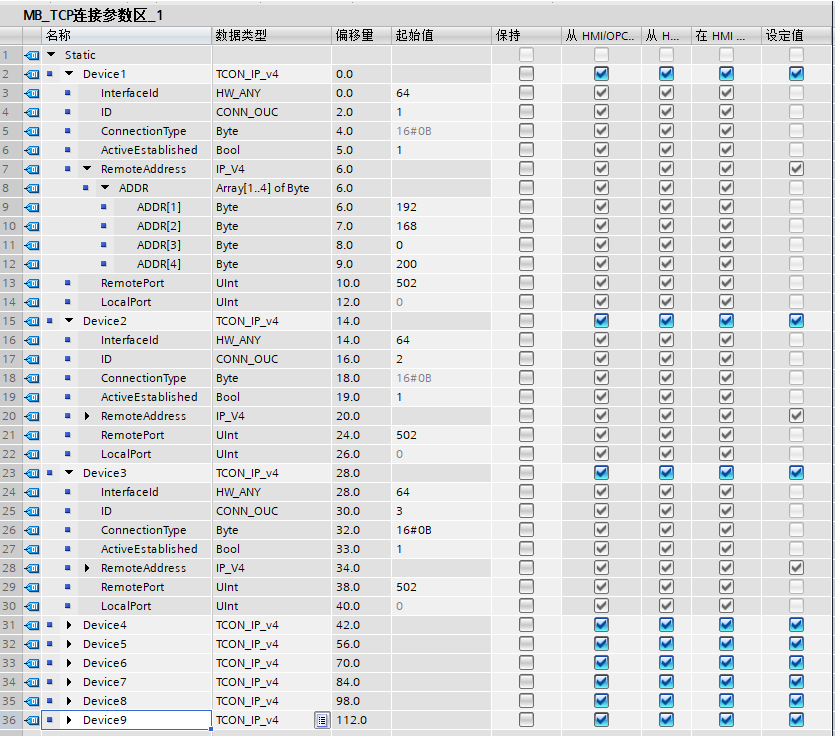Viewport: 835px width, 736px height.
Task: Click the tag icon in row 31 Device4
Action: [x=32, y=625]
